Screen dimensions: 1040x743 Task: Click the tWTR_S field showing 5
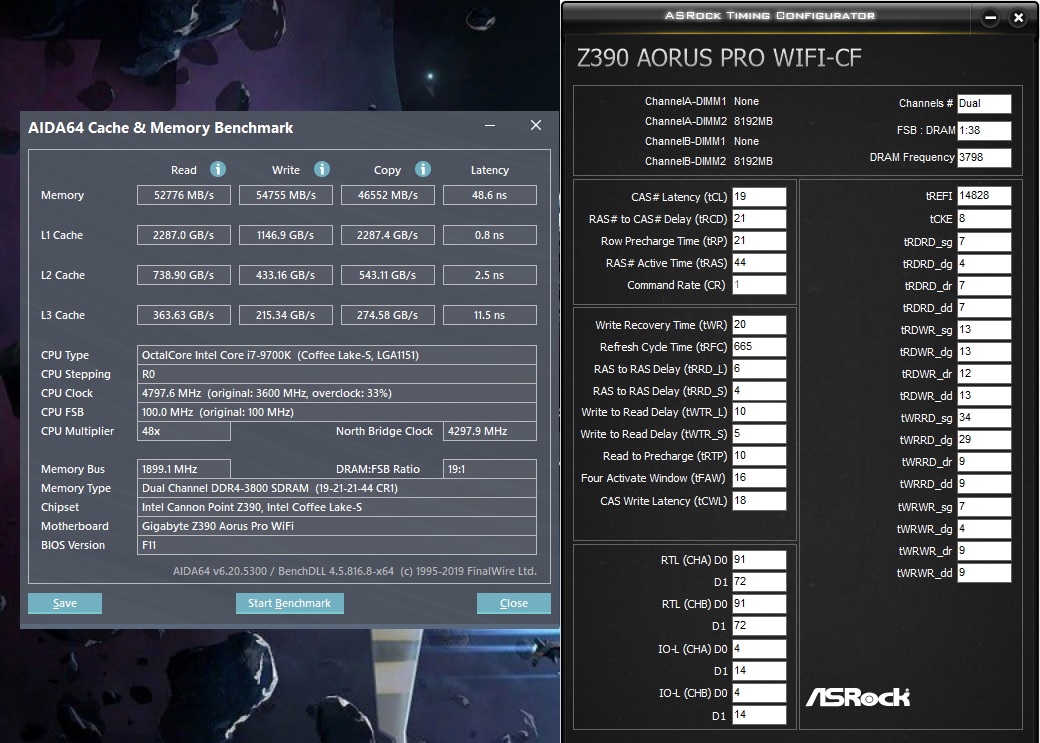tap(759, 434)
